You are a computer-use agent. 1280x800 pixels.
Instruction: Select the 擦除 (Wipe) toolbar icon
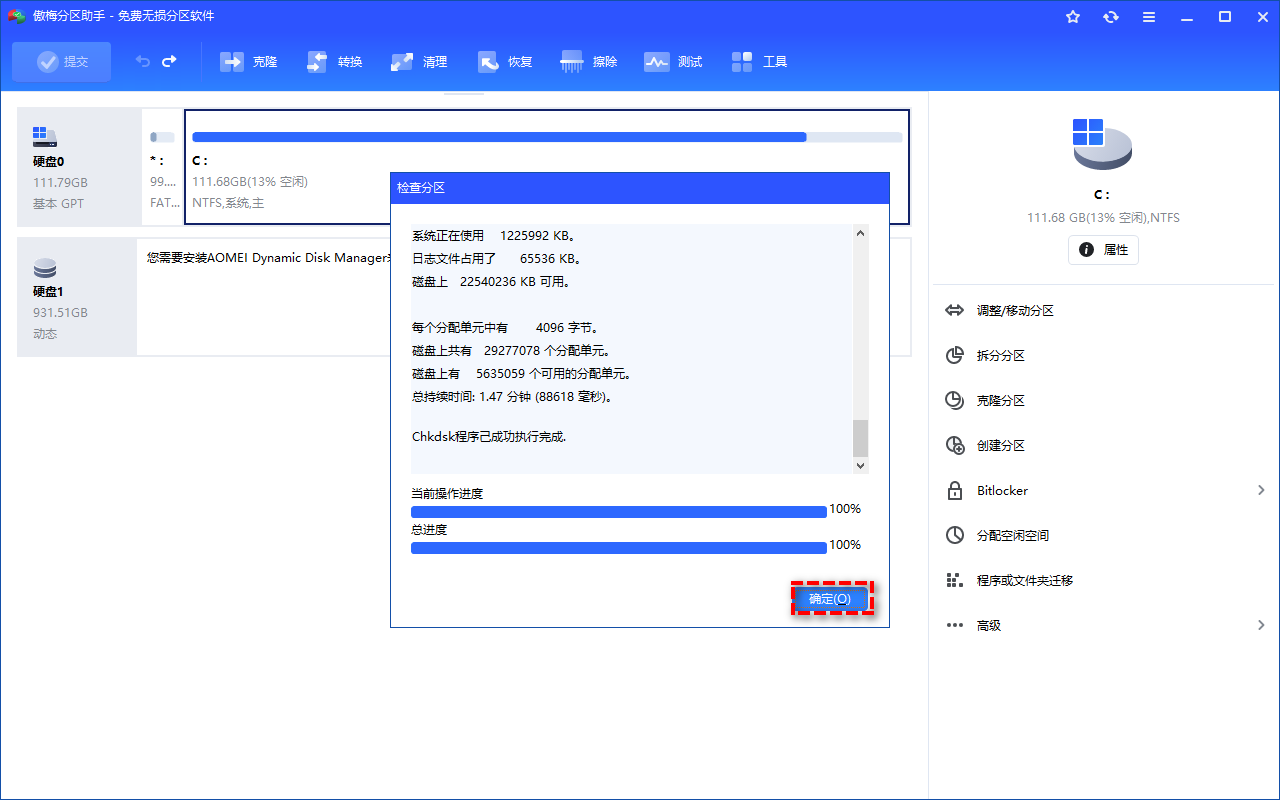pos(588,61)
